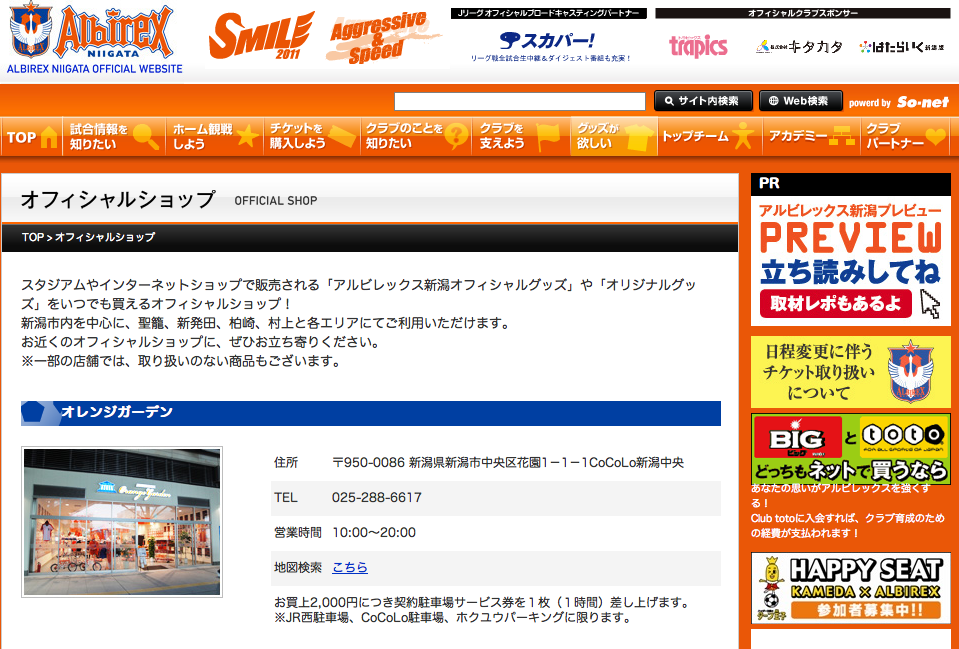The width and height of the screenshot is (959, 649).
Task: Open the SMILE 2011 banner
Action: tap(261, 36)
